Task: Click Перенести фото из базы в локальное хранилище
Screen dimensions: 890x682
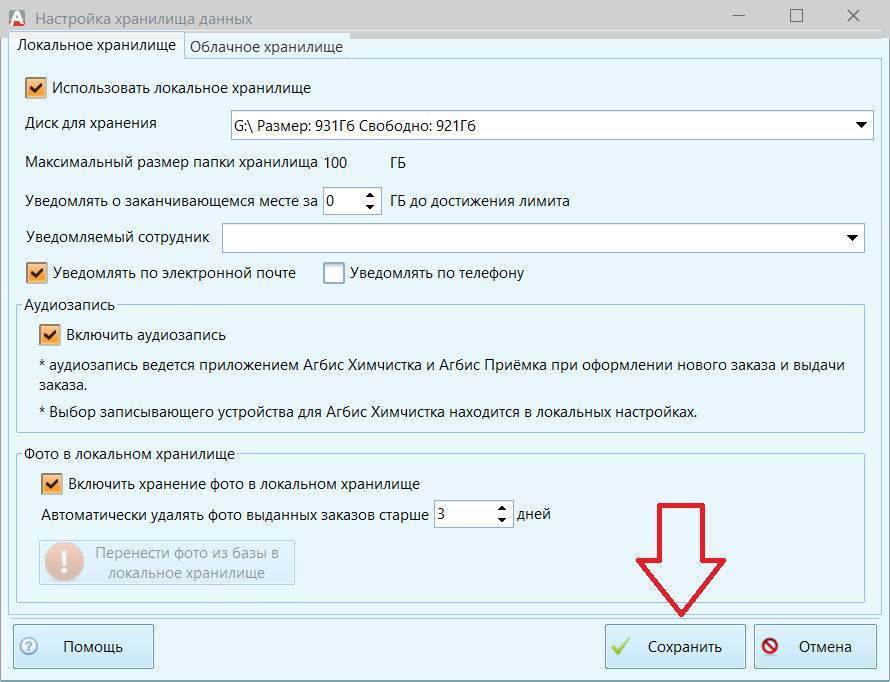Action: [167, 562]
